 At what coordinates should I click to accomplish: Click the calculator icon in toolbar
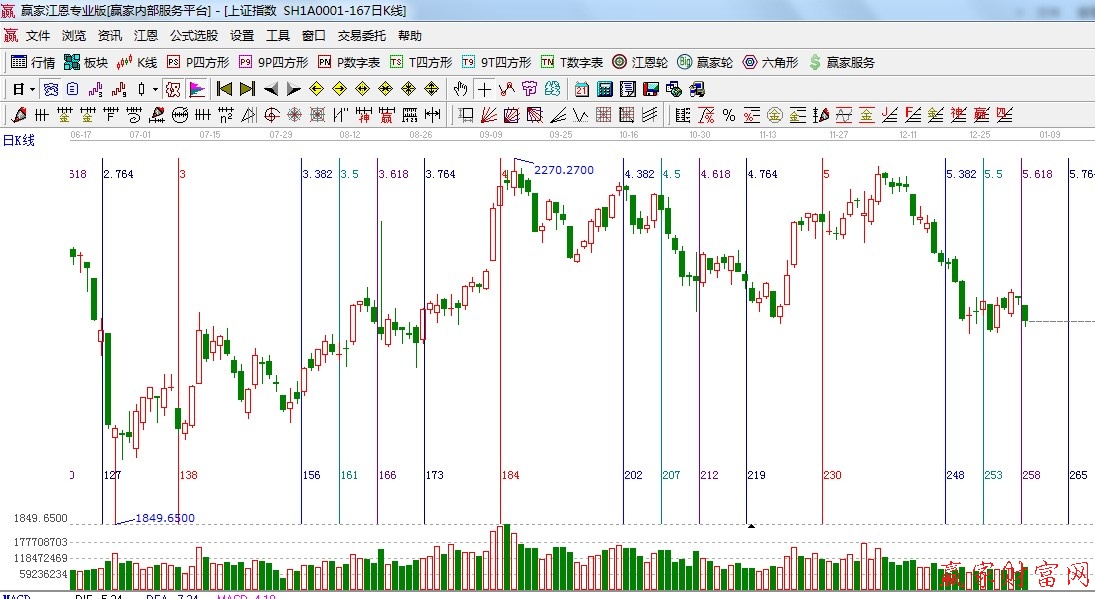(604, 89)
